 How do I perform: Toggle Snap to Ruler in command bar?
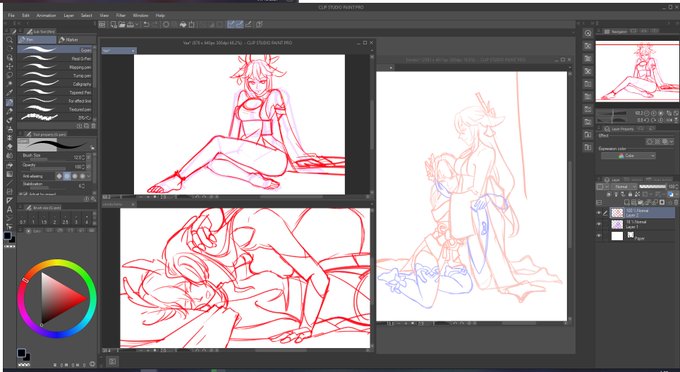point(231,25)
